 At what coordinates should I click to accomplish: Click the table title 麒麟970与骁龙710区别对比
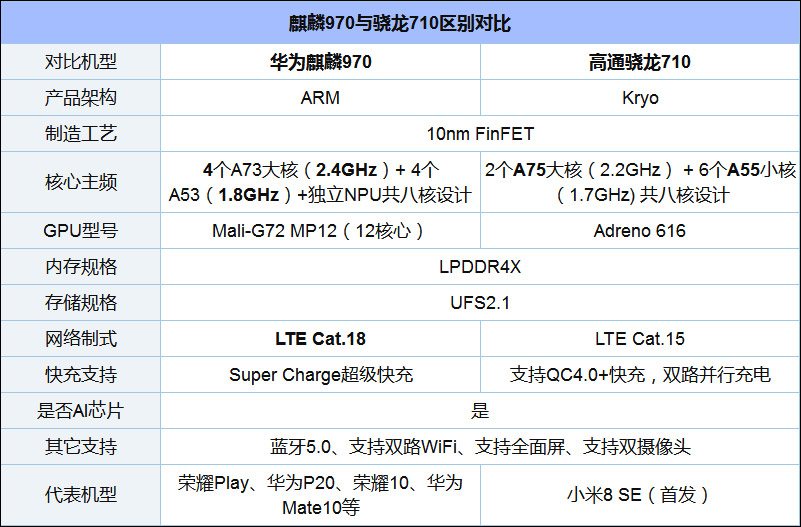400,23
